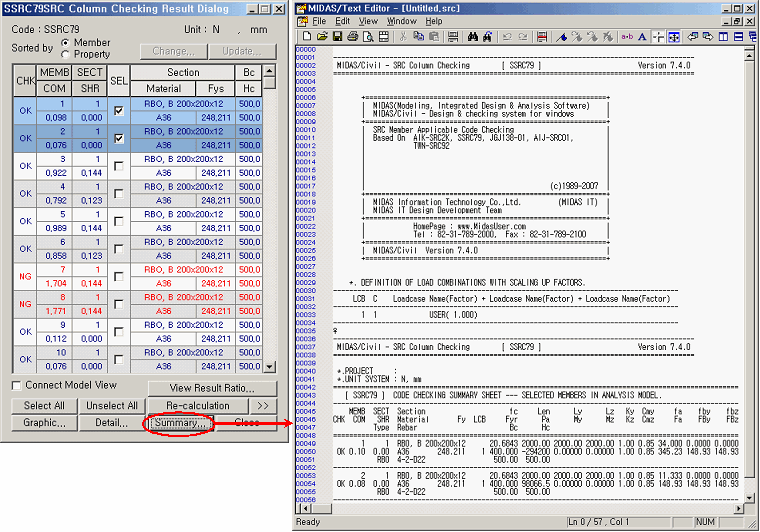
Task: Click the Find binoculars icon
Action: 471,37
